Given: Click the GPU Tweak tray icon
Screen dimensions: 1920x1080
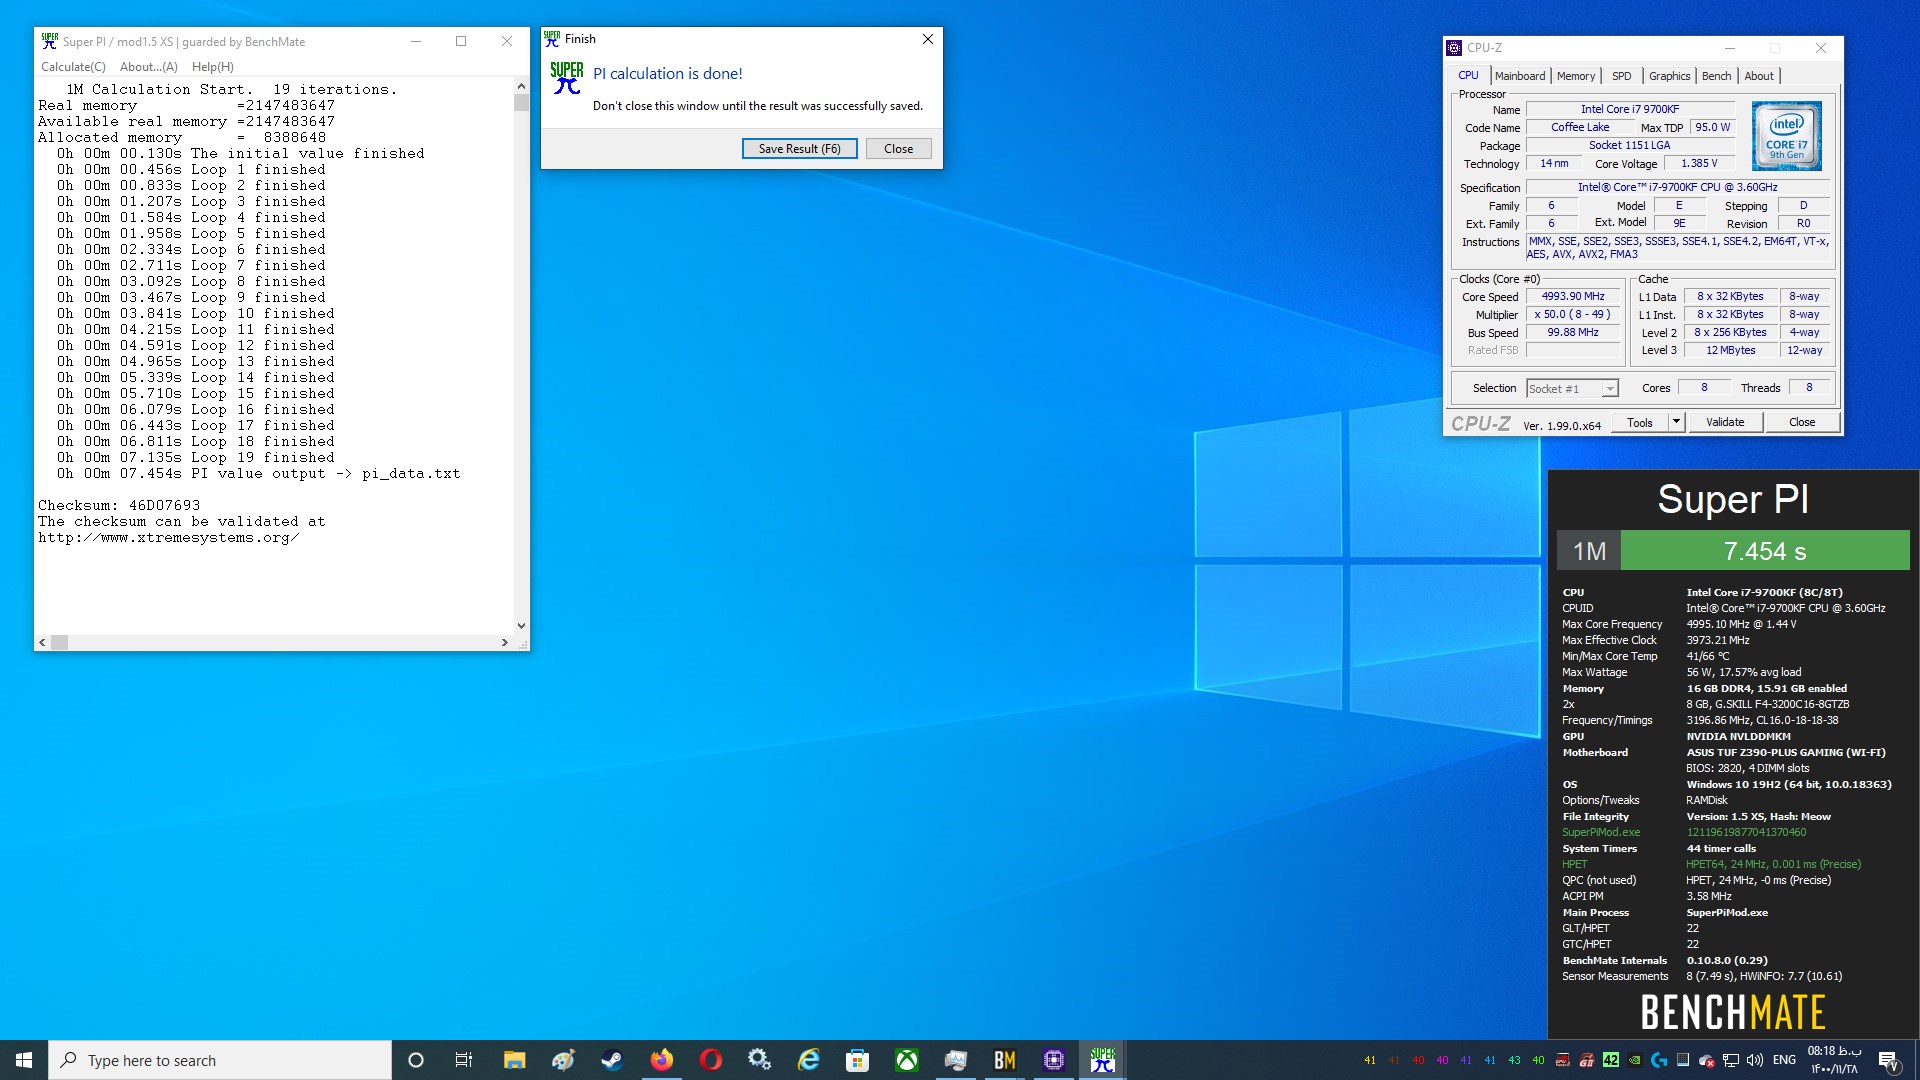Looking at the screenshot, I should tap(1562, 1060).
